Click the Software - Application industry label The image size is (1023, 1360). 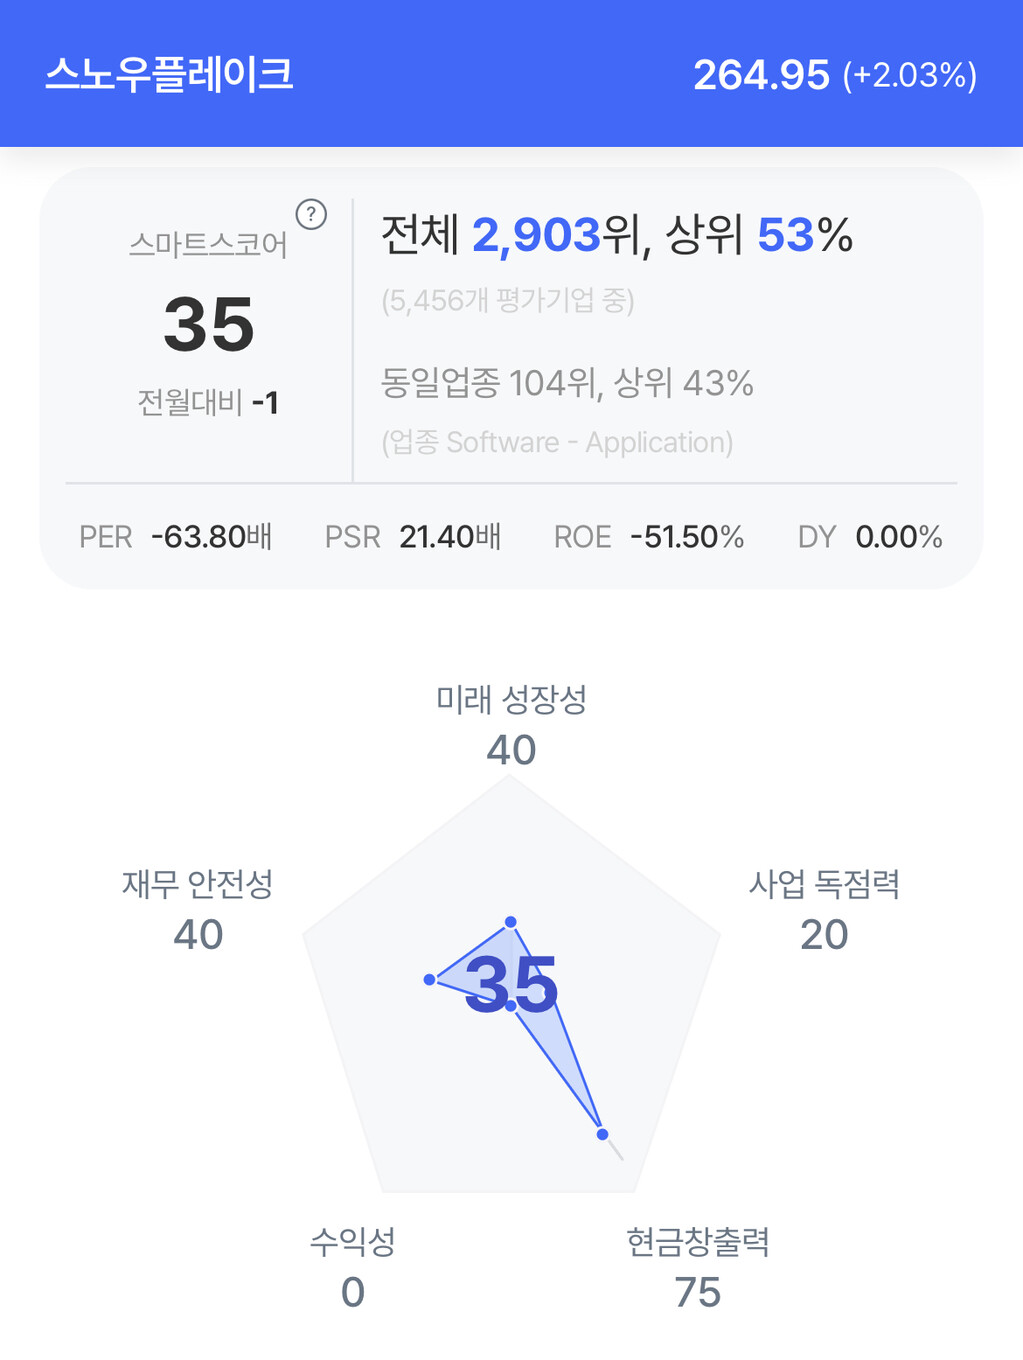click(557, 442)
